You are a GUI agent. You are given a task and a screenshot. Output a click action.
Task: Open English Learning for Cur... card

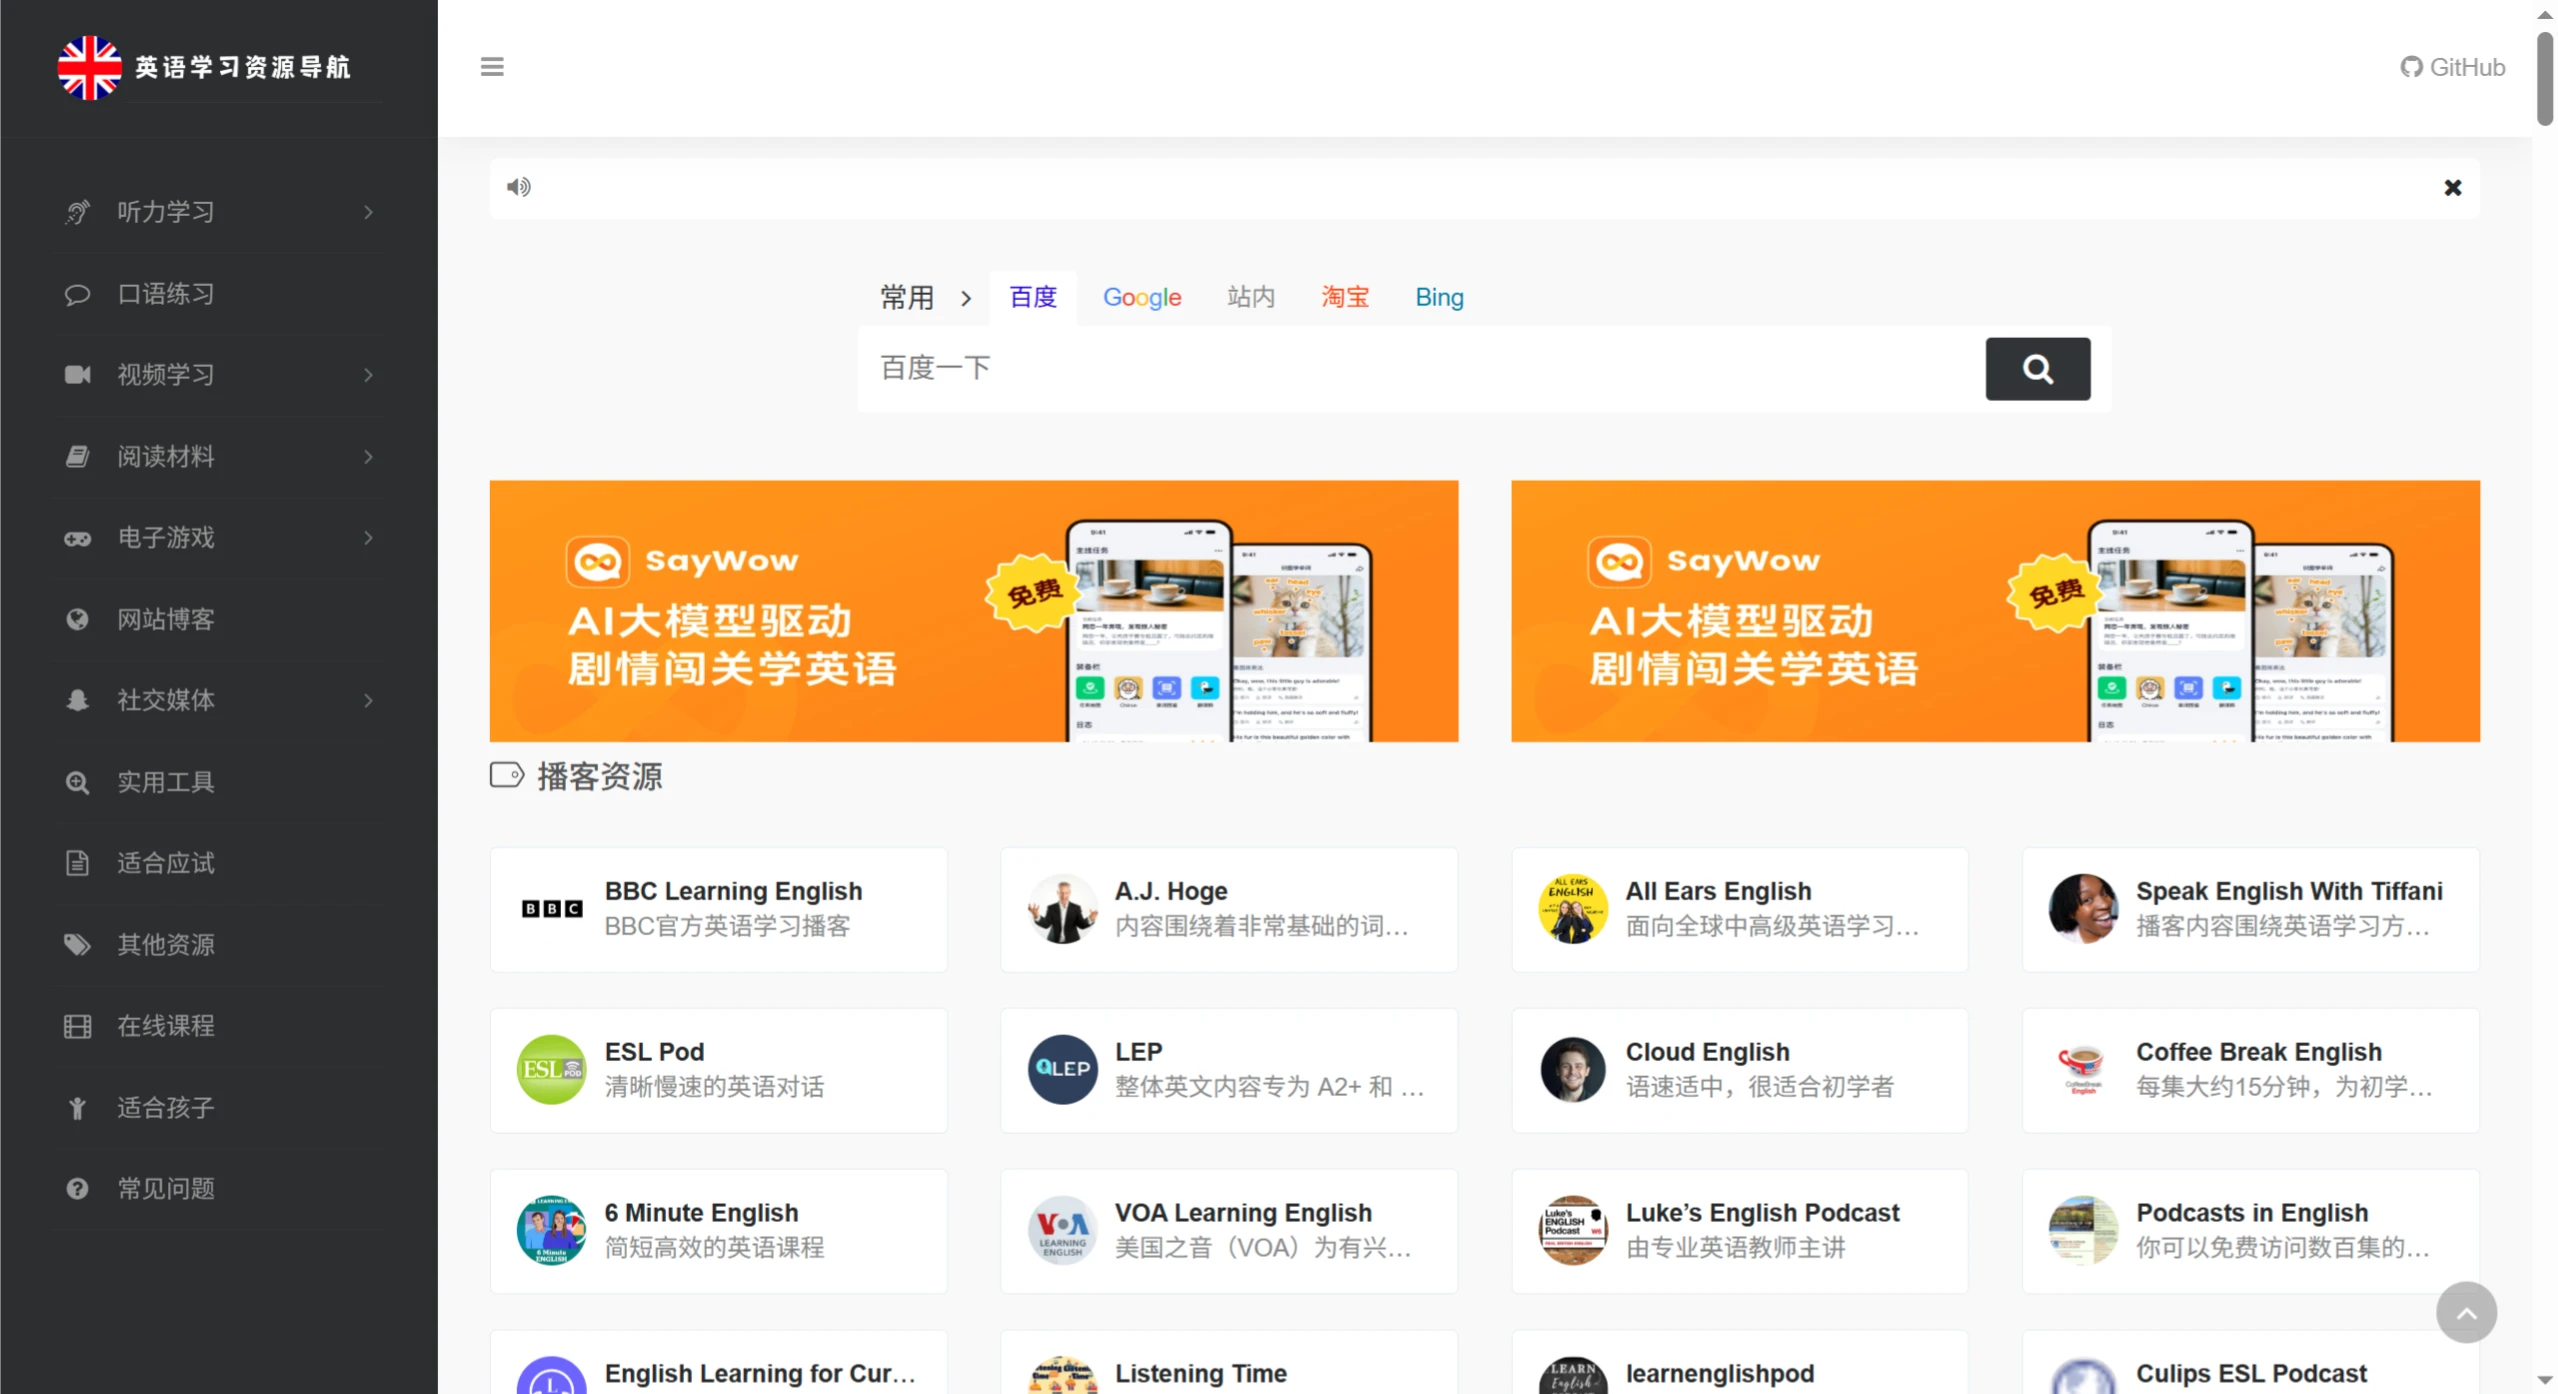[x=718, y=1362]
